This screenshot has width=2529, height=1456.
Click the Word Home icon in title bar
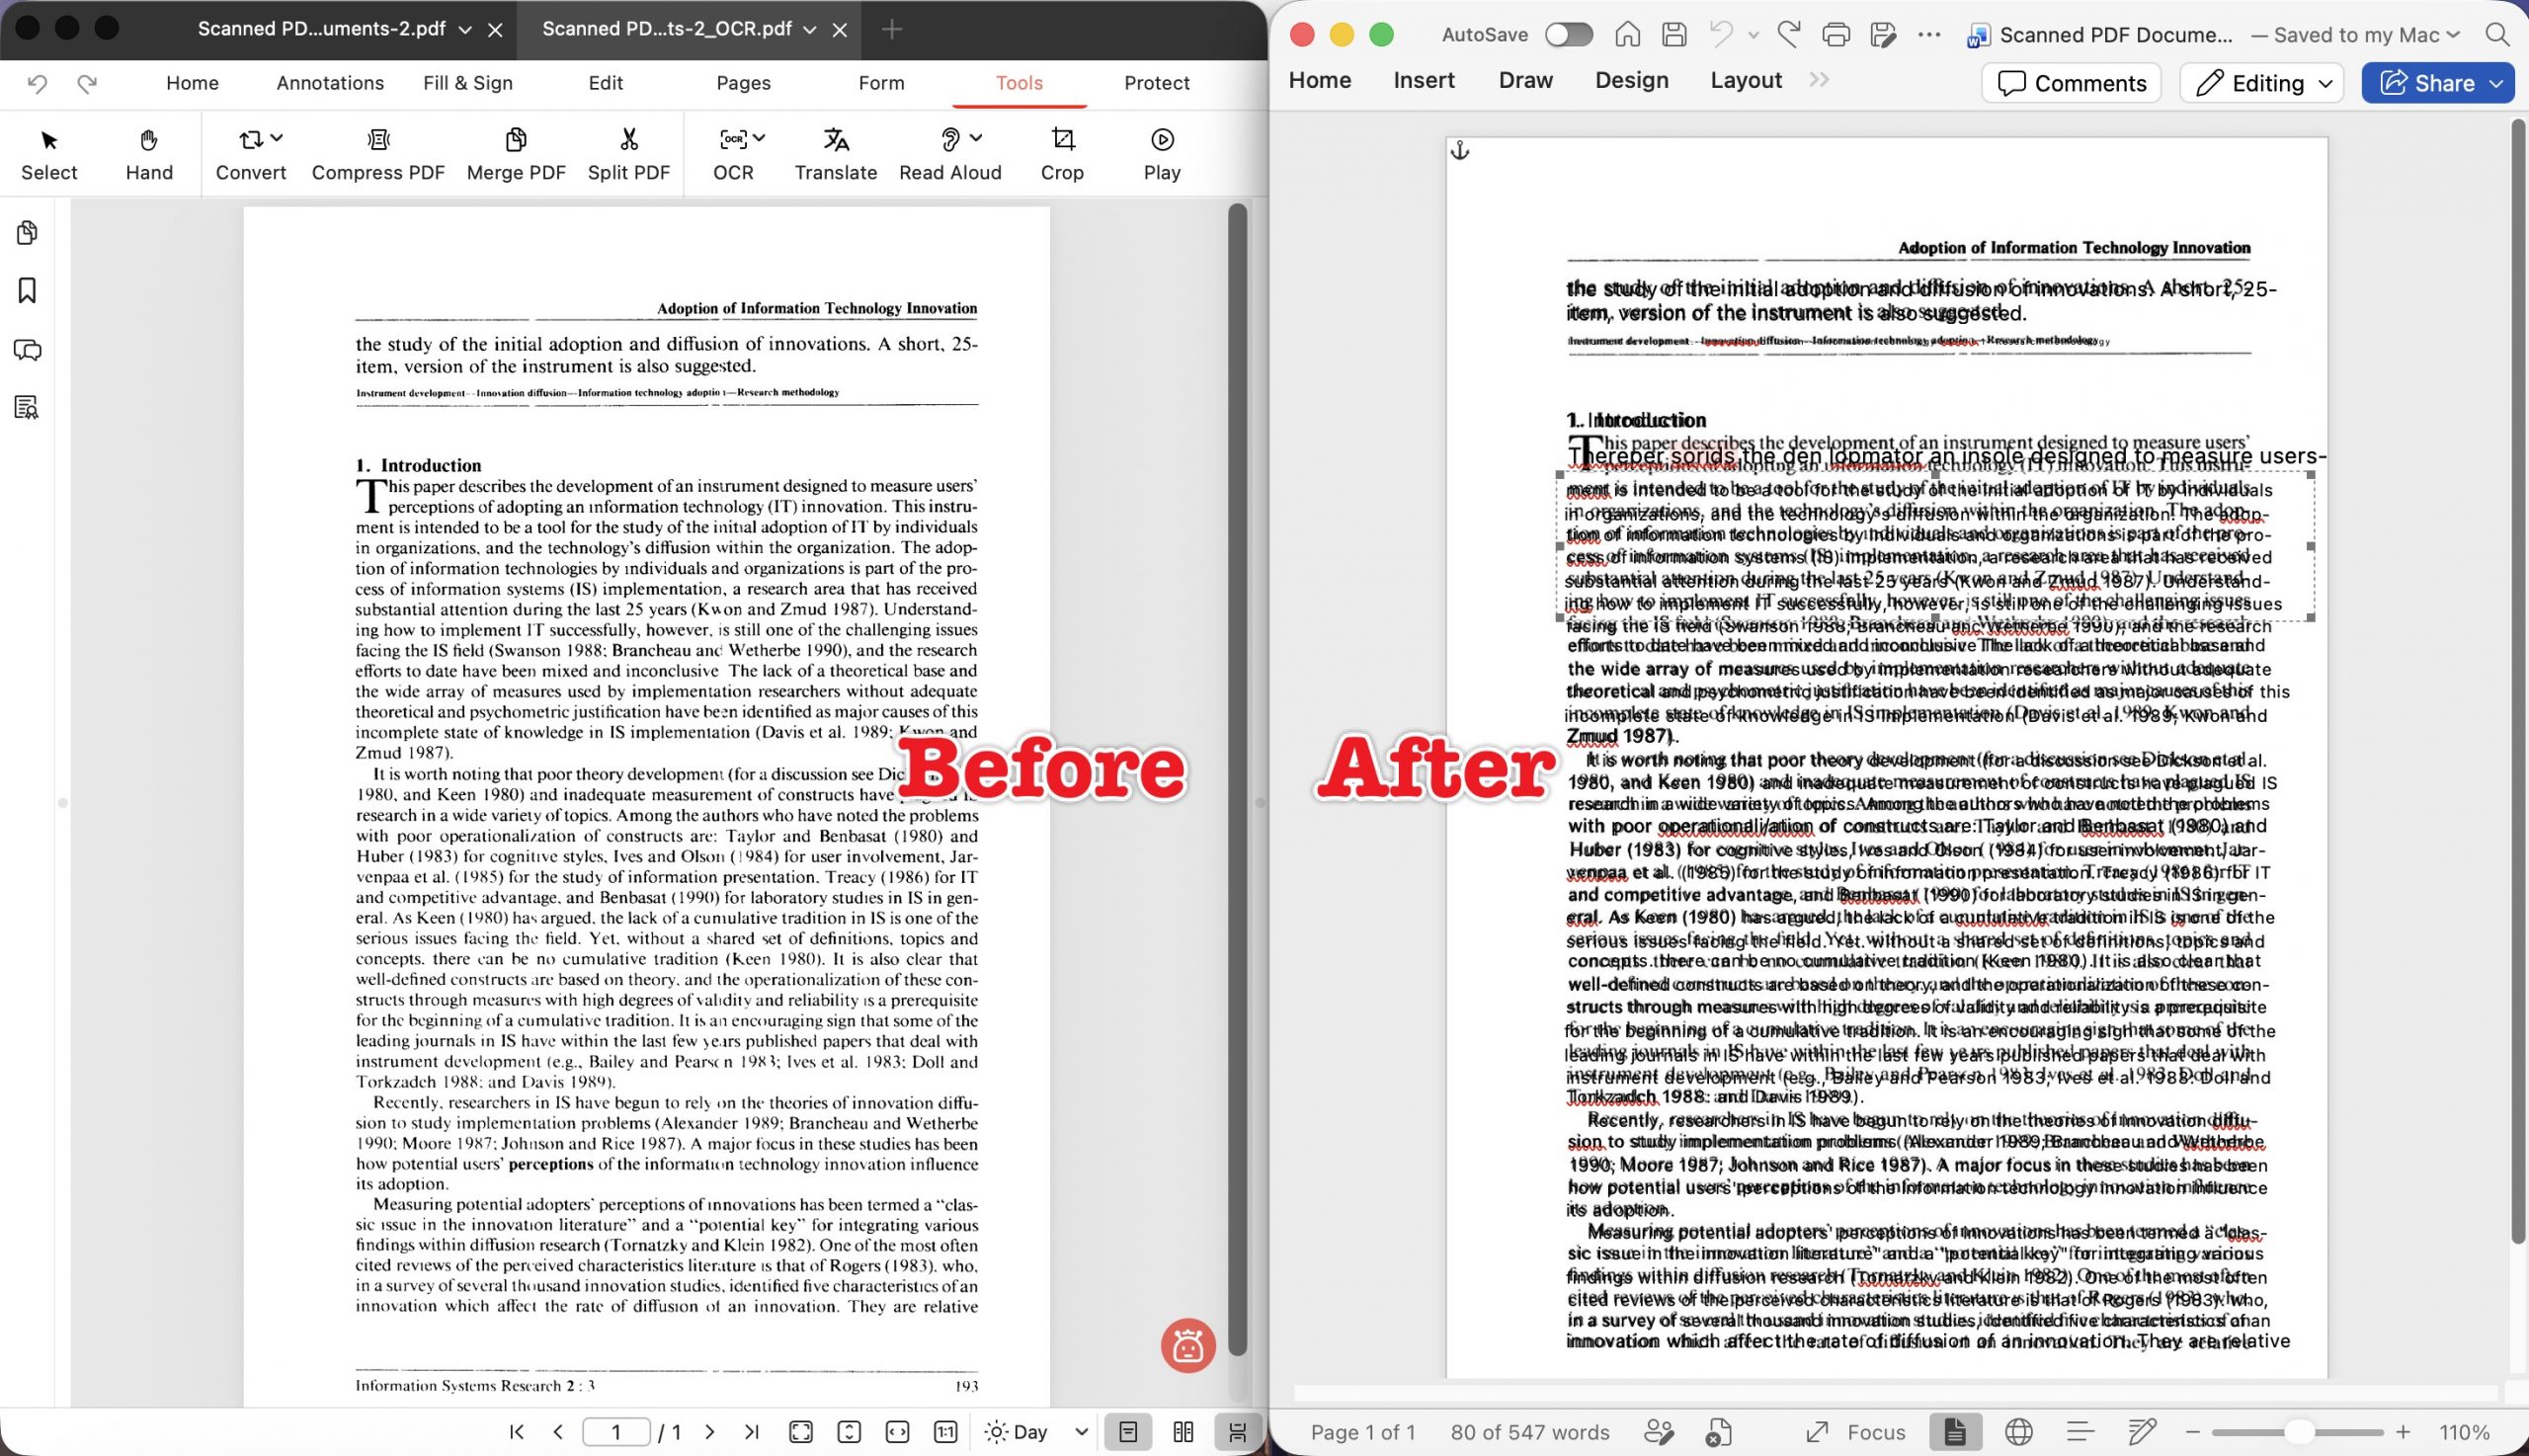(1628, 35)
